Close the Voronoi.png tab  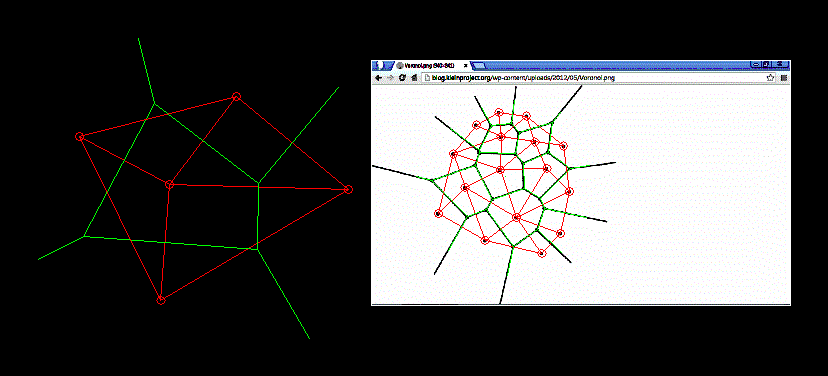(x=465, y=65)
